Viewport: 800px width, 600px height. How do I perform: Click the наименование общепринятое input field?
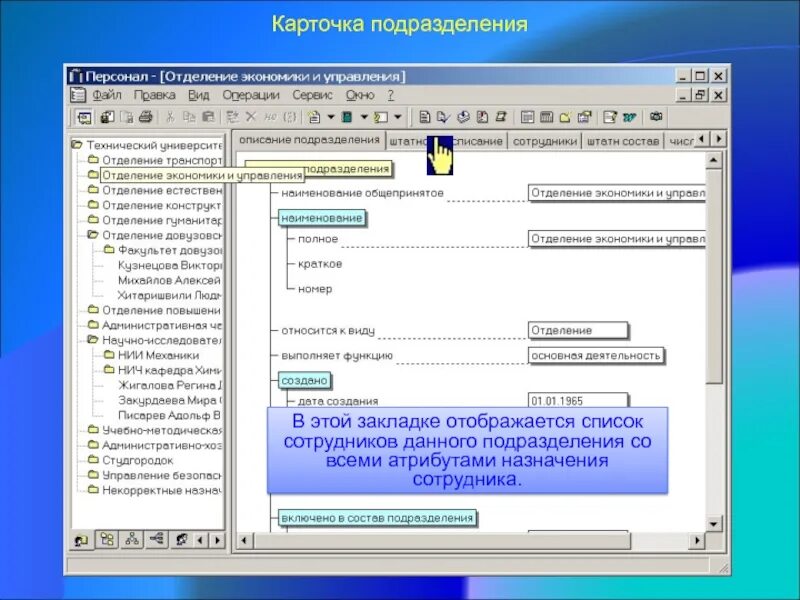pyautogui.click(x=617, y=193)
